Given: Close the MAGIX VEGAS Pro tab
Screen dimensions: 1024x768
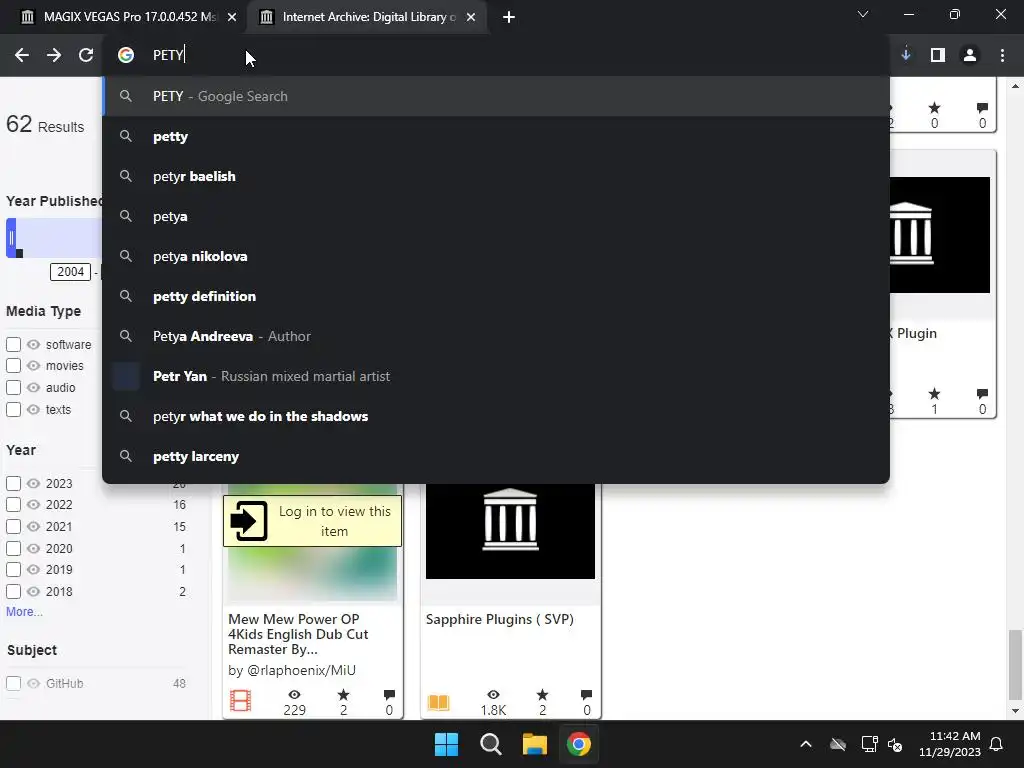Looking at the screenshot, I should [232, 17].
